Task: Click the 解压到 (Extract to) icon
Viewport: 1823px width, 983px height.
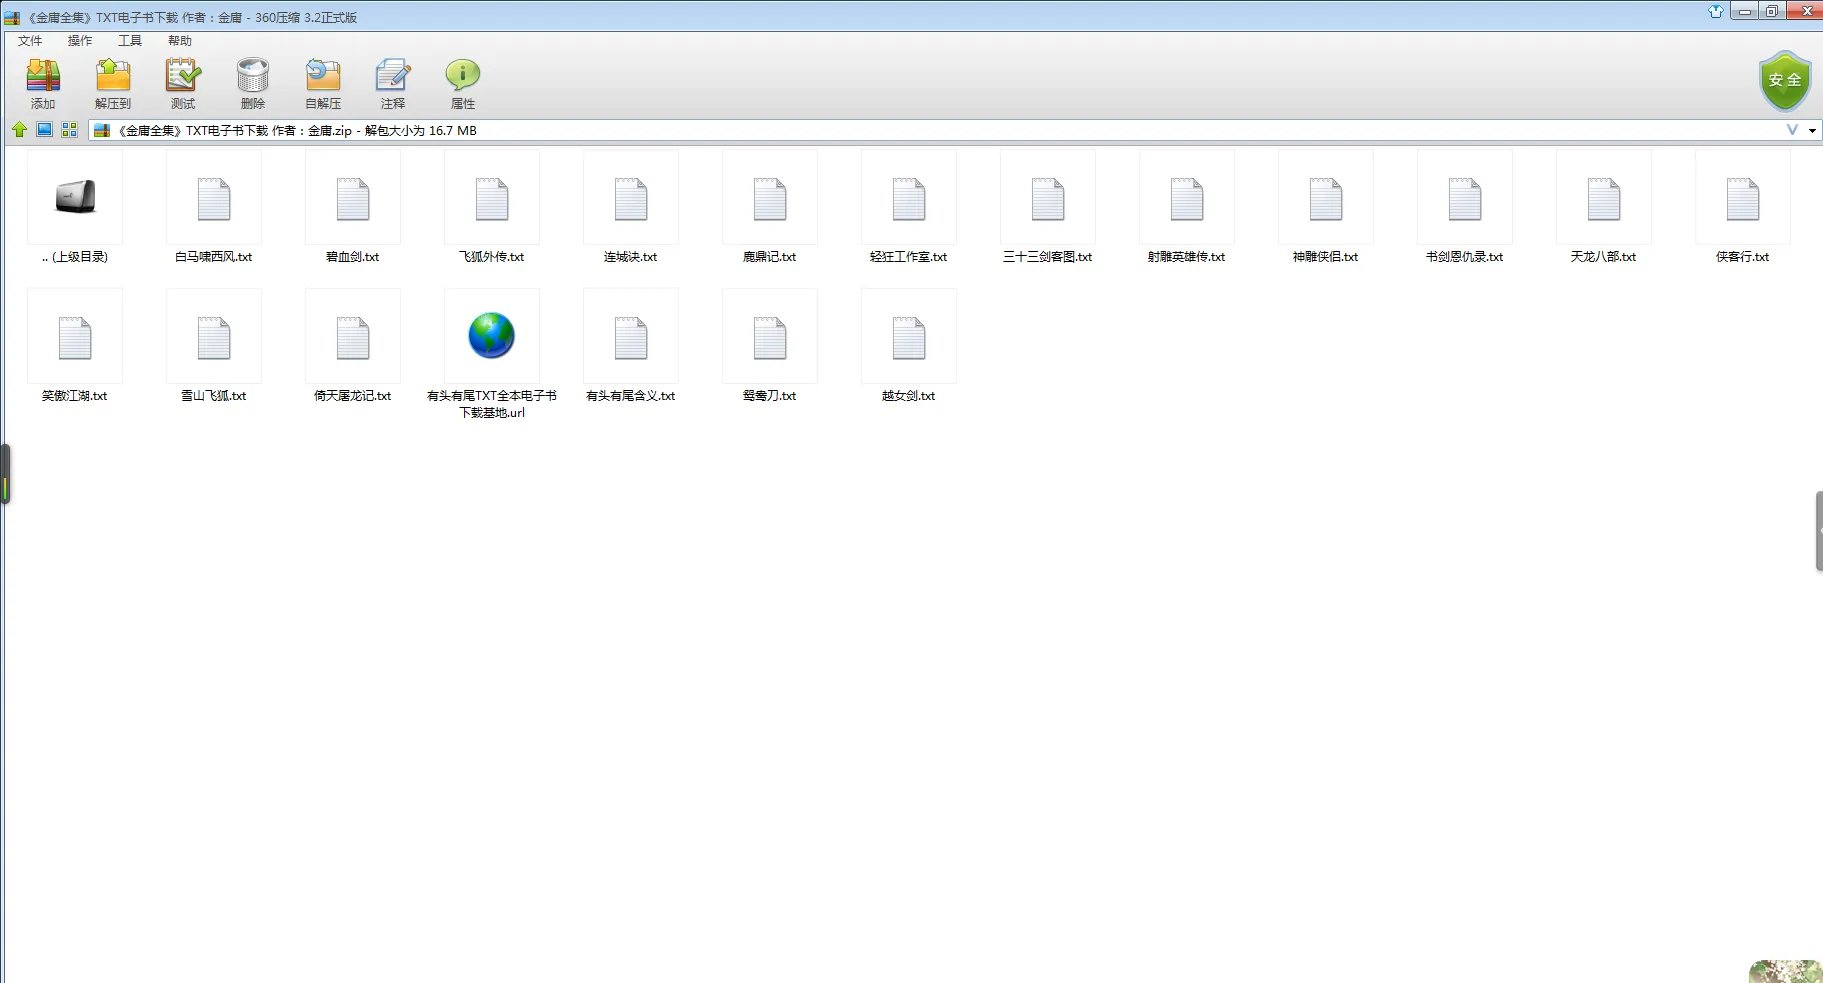Action: [113, 83]
